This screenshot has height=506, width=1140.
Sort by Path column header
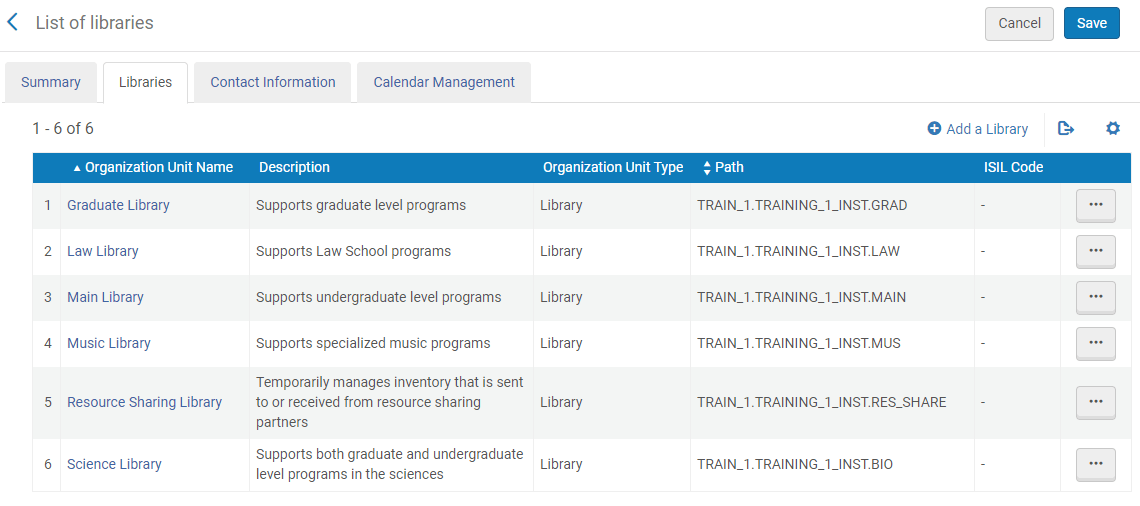(723, 167)
